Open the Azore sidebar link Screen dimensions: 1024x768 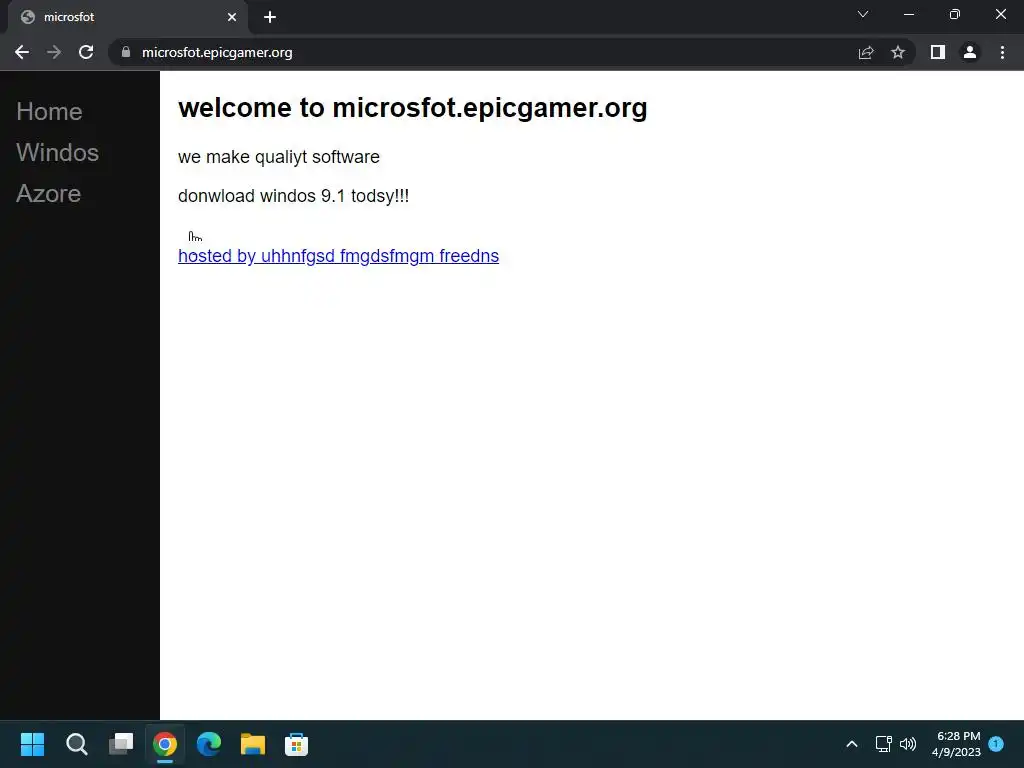48,194
